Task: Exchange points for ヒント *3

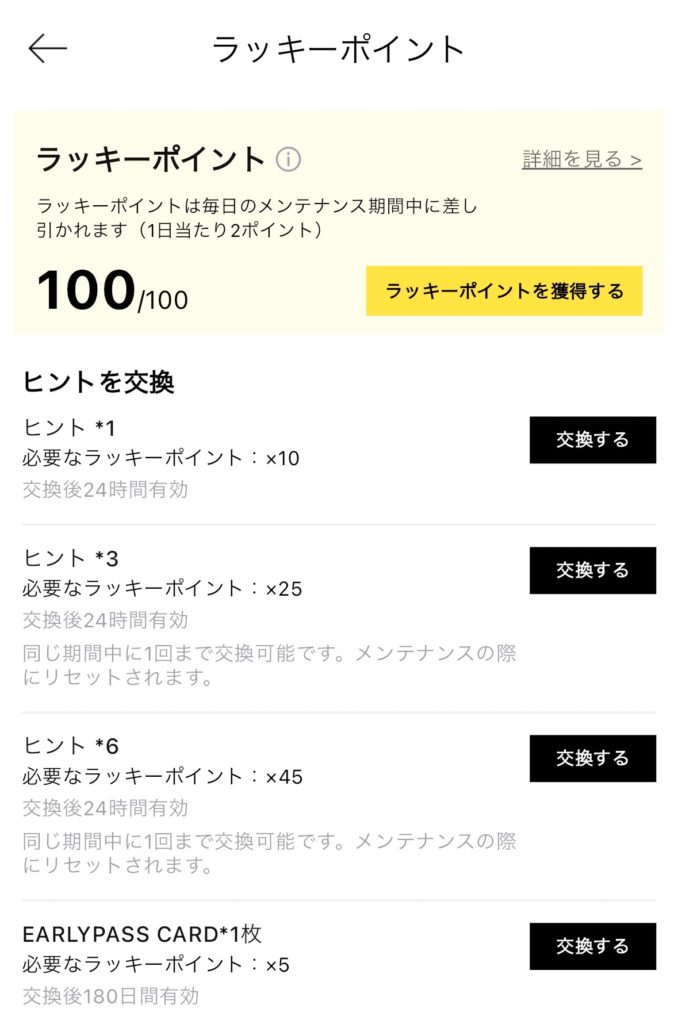Action: (x=592, y=570)
